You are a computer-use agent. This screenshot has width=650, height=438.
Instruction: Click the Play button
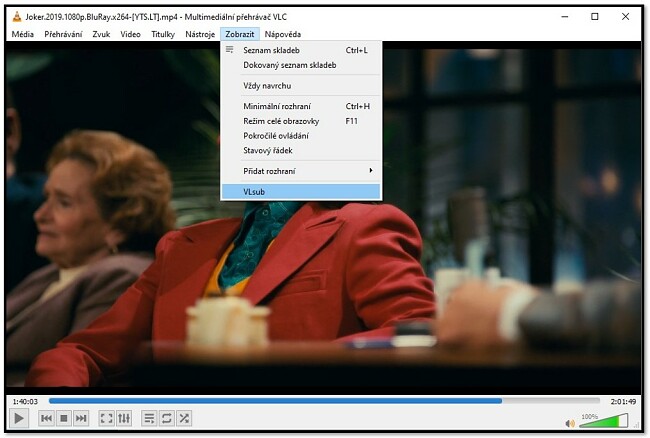(x=19, y=418)
